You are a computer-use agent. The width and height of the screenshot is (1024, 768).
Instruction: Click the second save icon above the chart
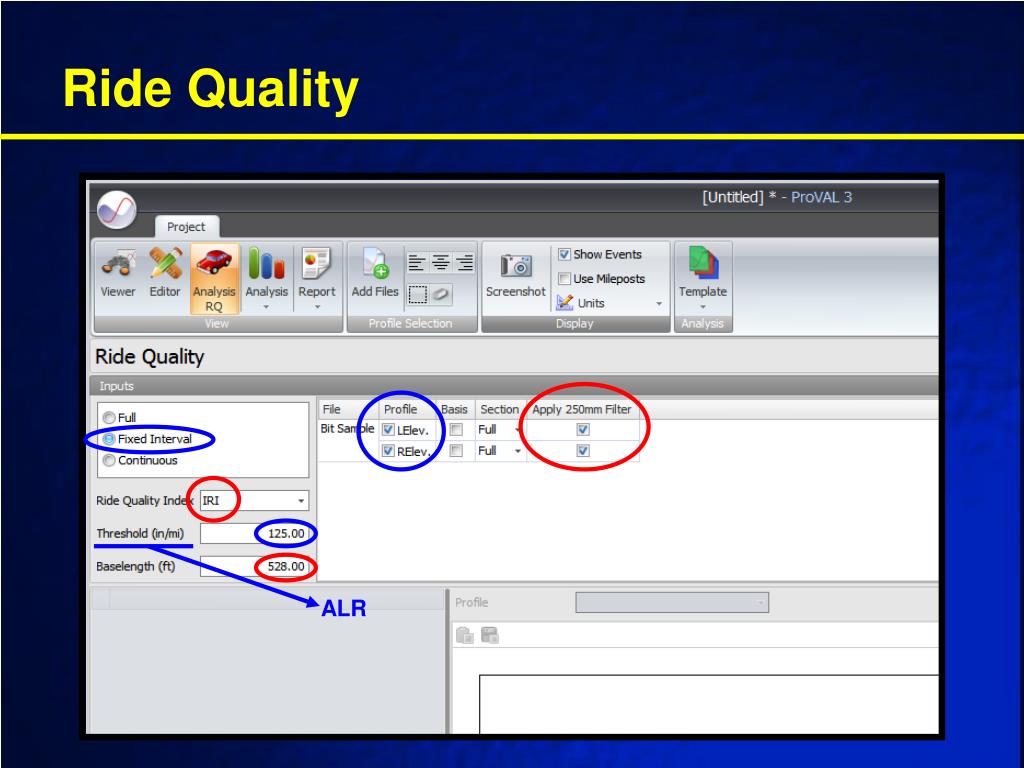tap(490, 635)
